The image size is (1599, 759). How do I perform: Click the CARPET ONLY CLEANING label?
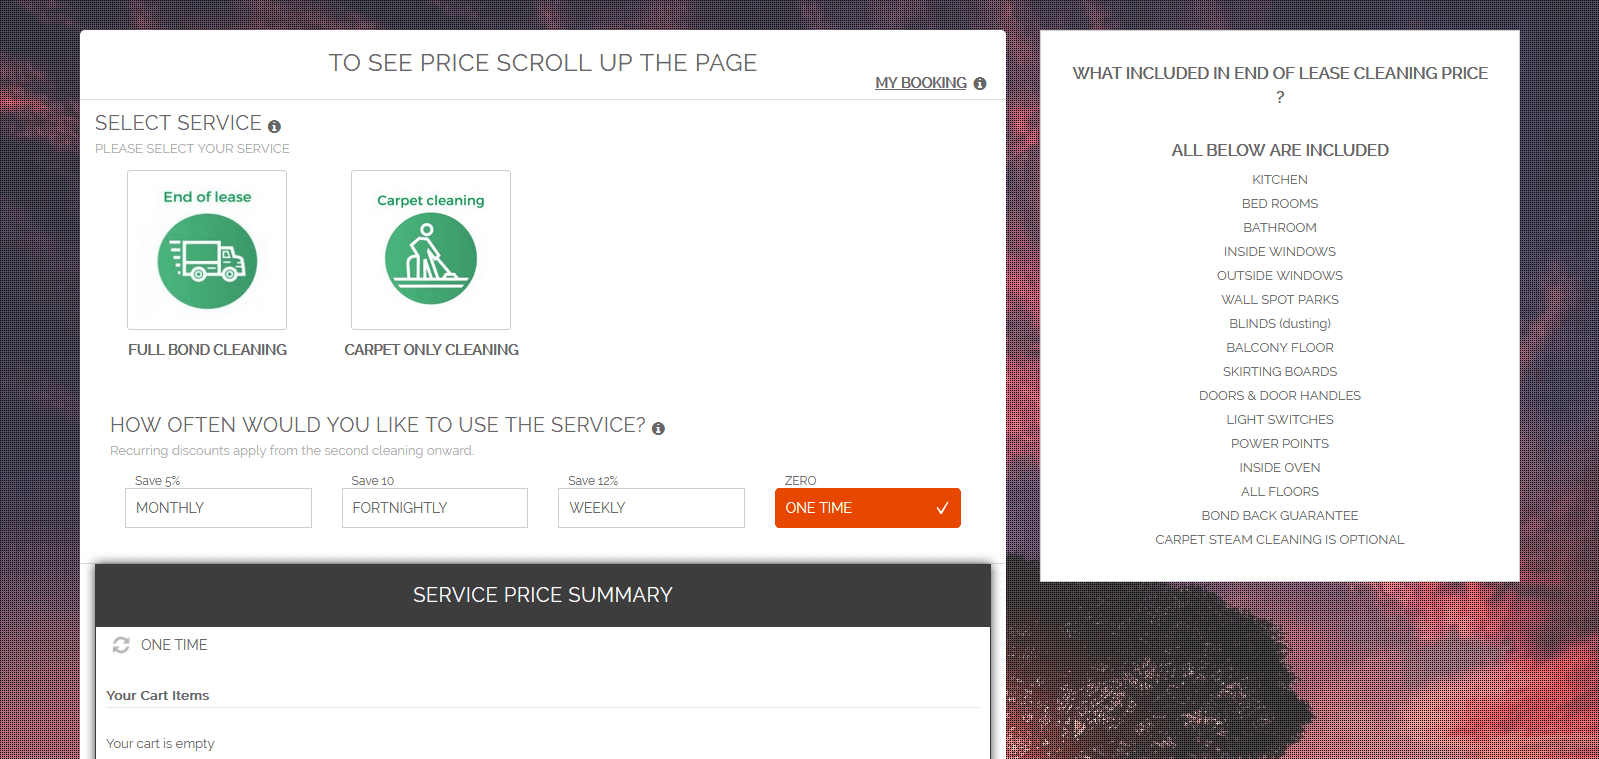click(431, 350)
